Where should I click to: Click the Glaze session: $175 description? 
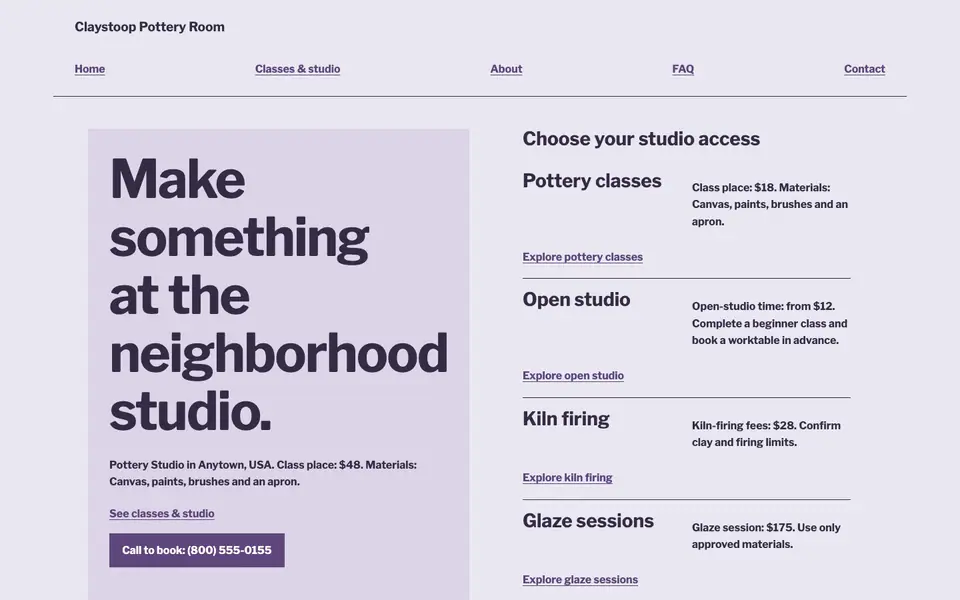(x=767, y=536)
